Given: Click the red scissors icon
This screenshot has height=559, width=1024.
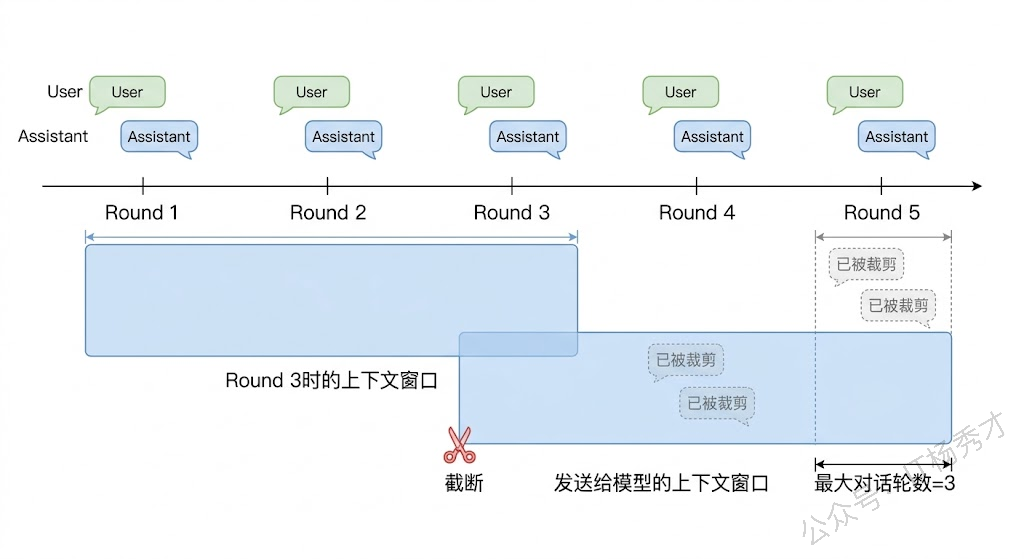Looking at the screenshot, I should tap(459, 445).
